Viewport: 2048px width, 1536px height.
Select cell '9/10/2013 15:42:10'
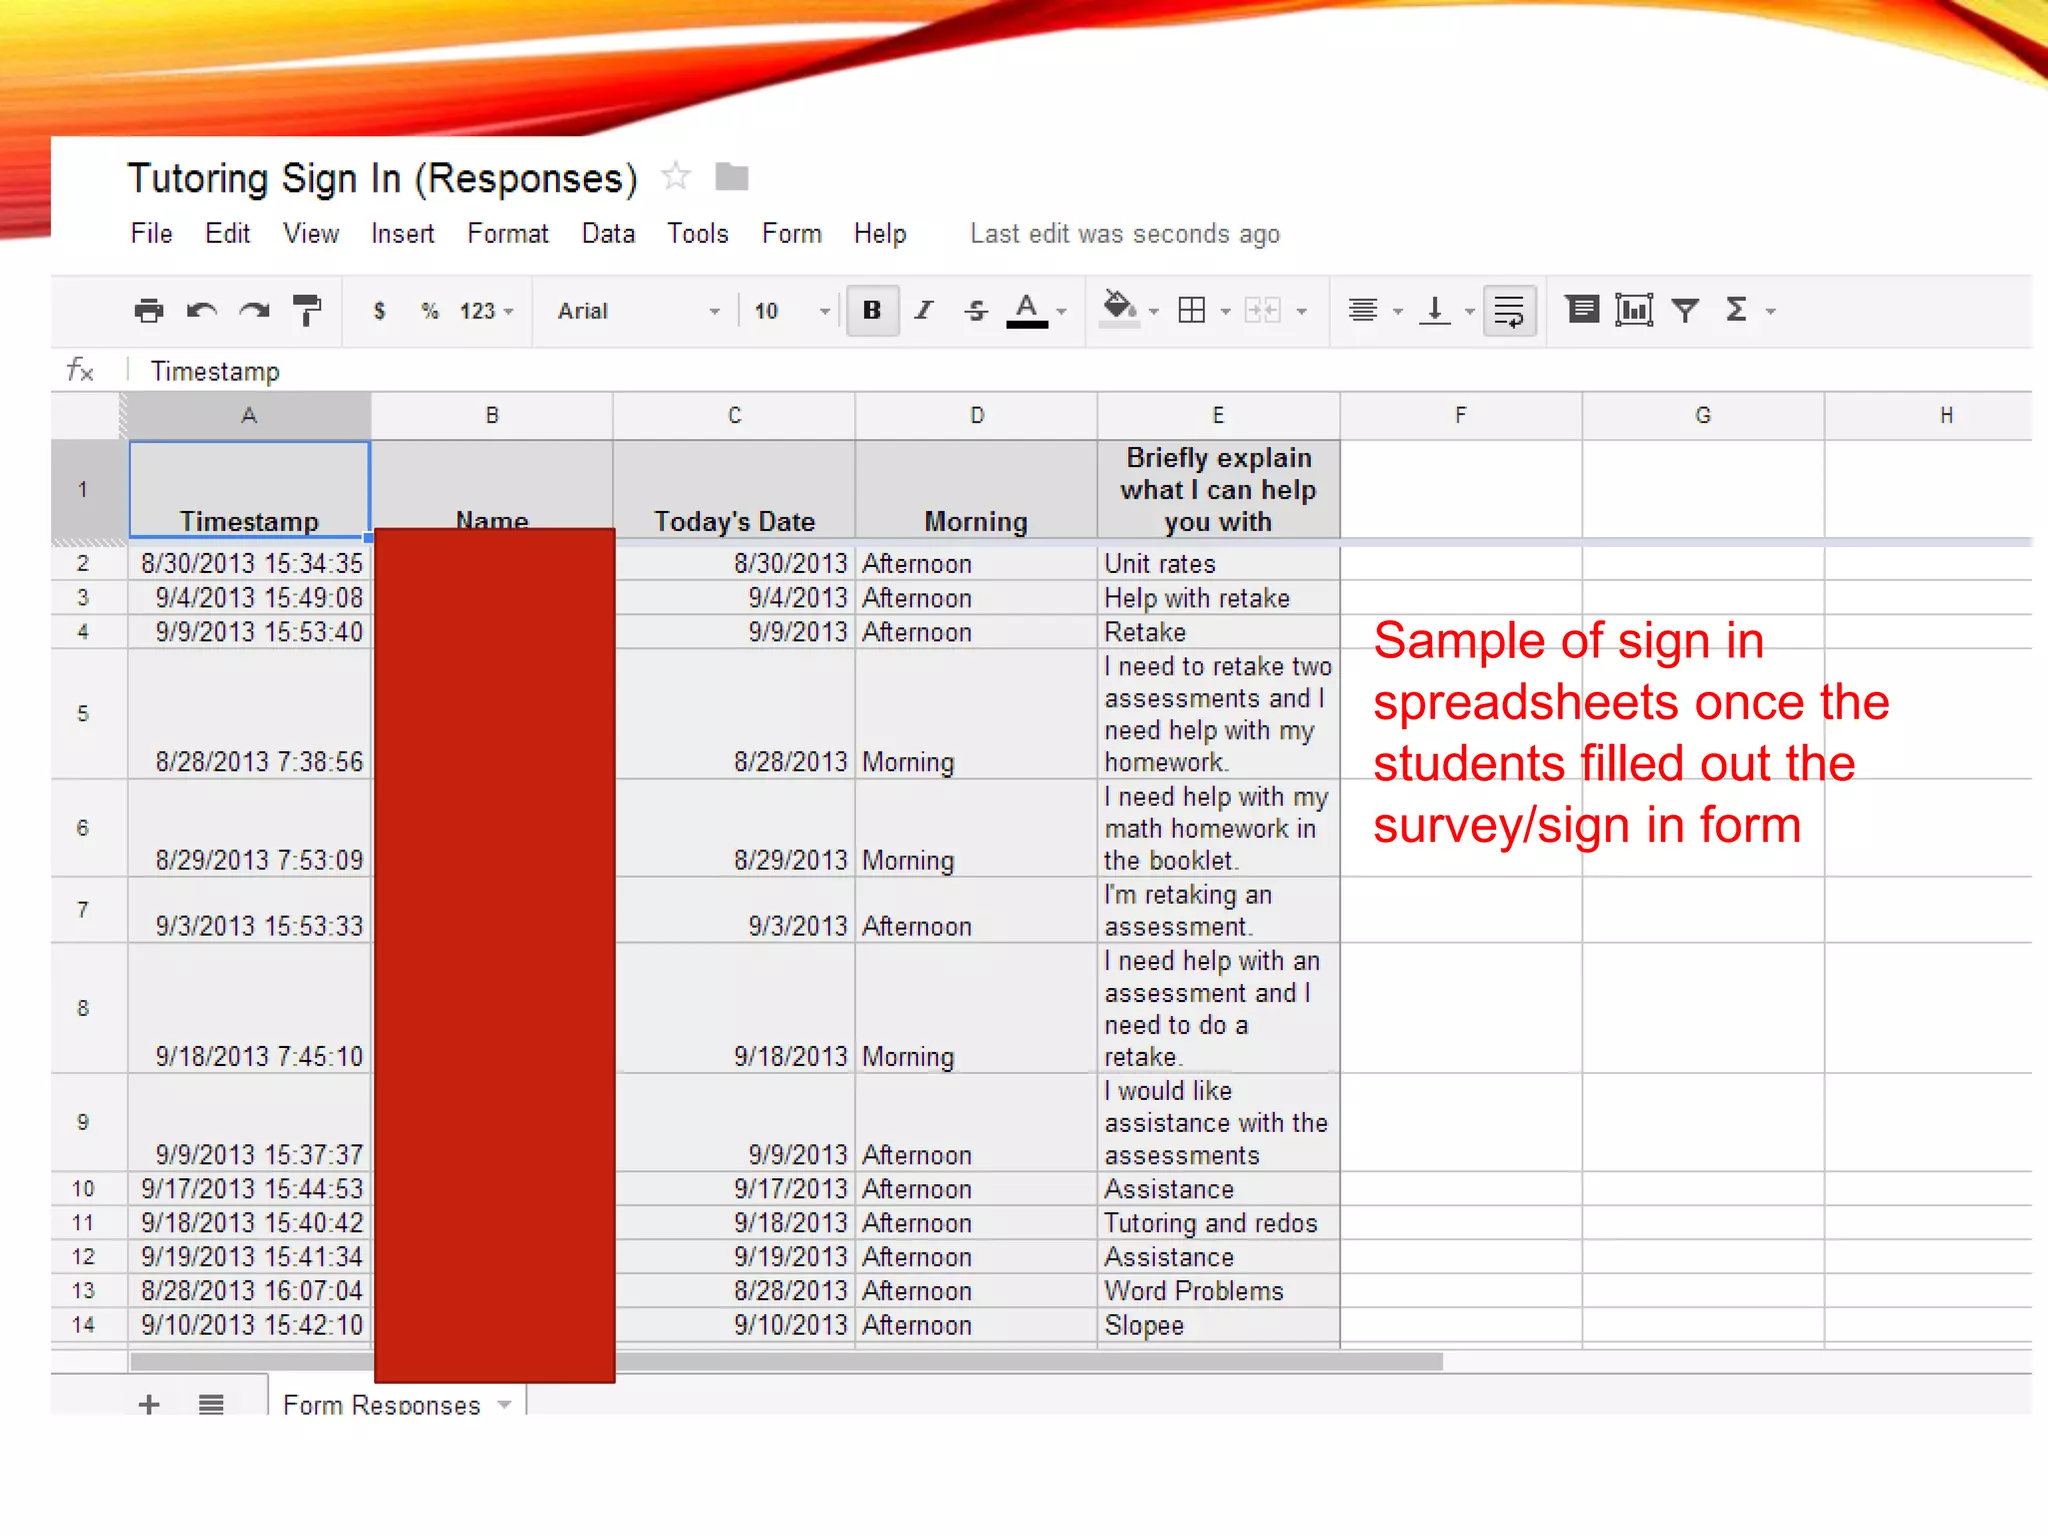point(249,1325)
